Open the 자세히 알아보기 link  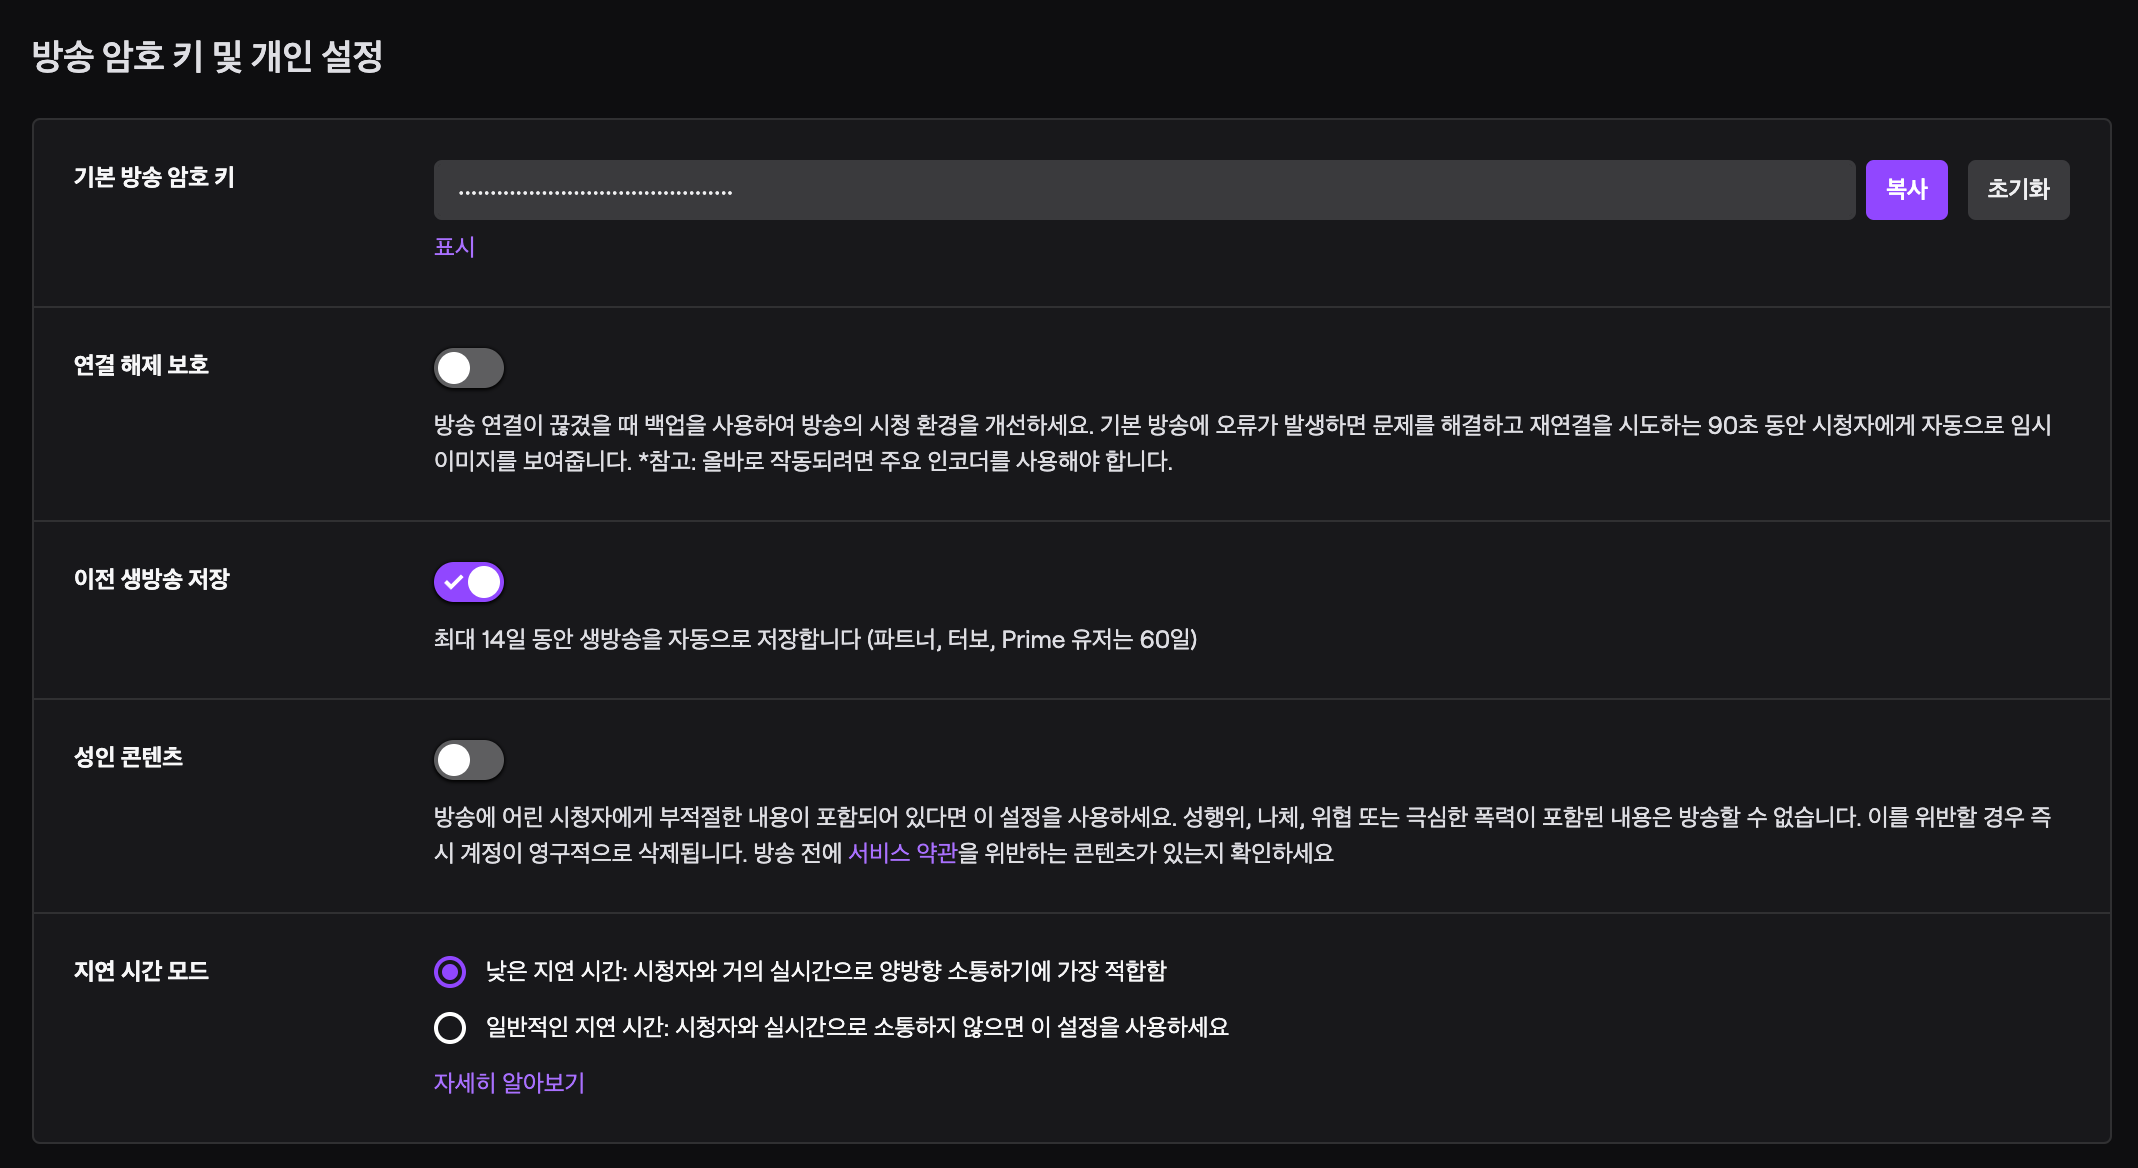(x=509, y=1083)
